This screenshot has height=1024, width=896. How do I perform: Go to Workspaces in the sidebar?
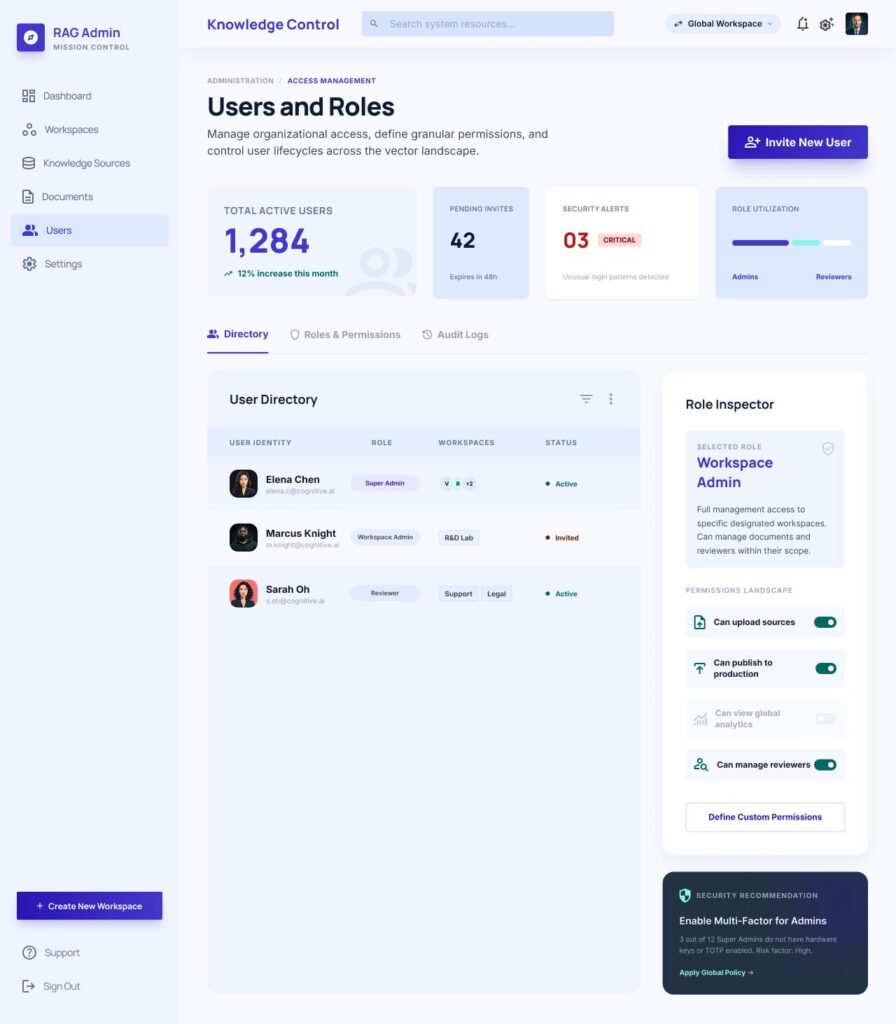89,129
